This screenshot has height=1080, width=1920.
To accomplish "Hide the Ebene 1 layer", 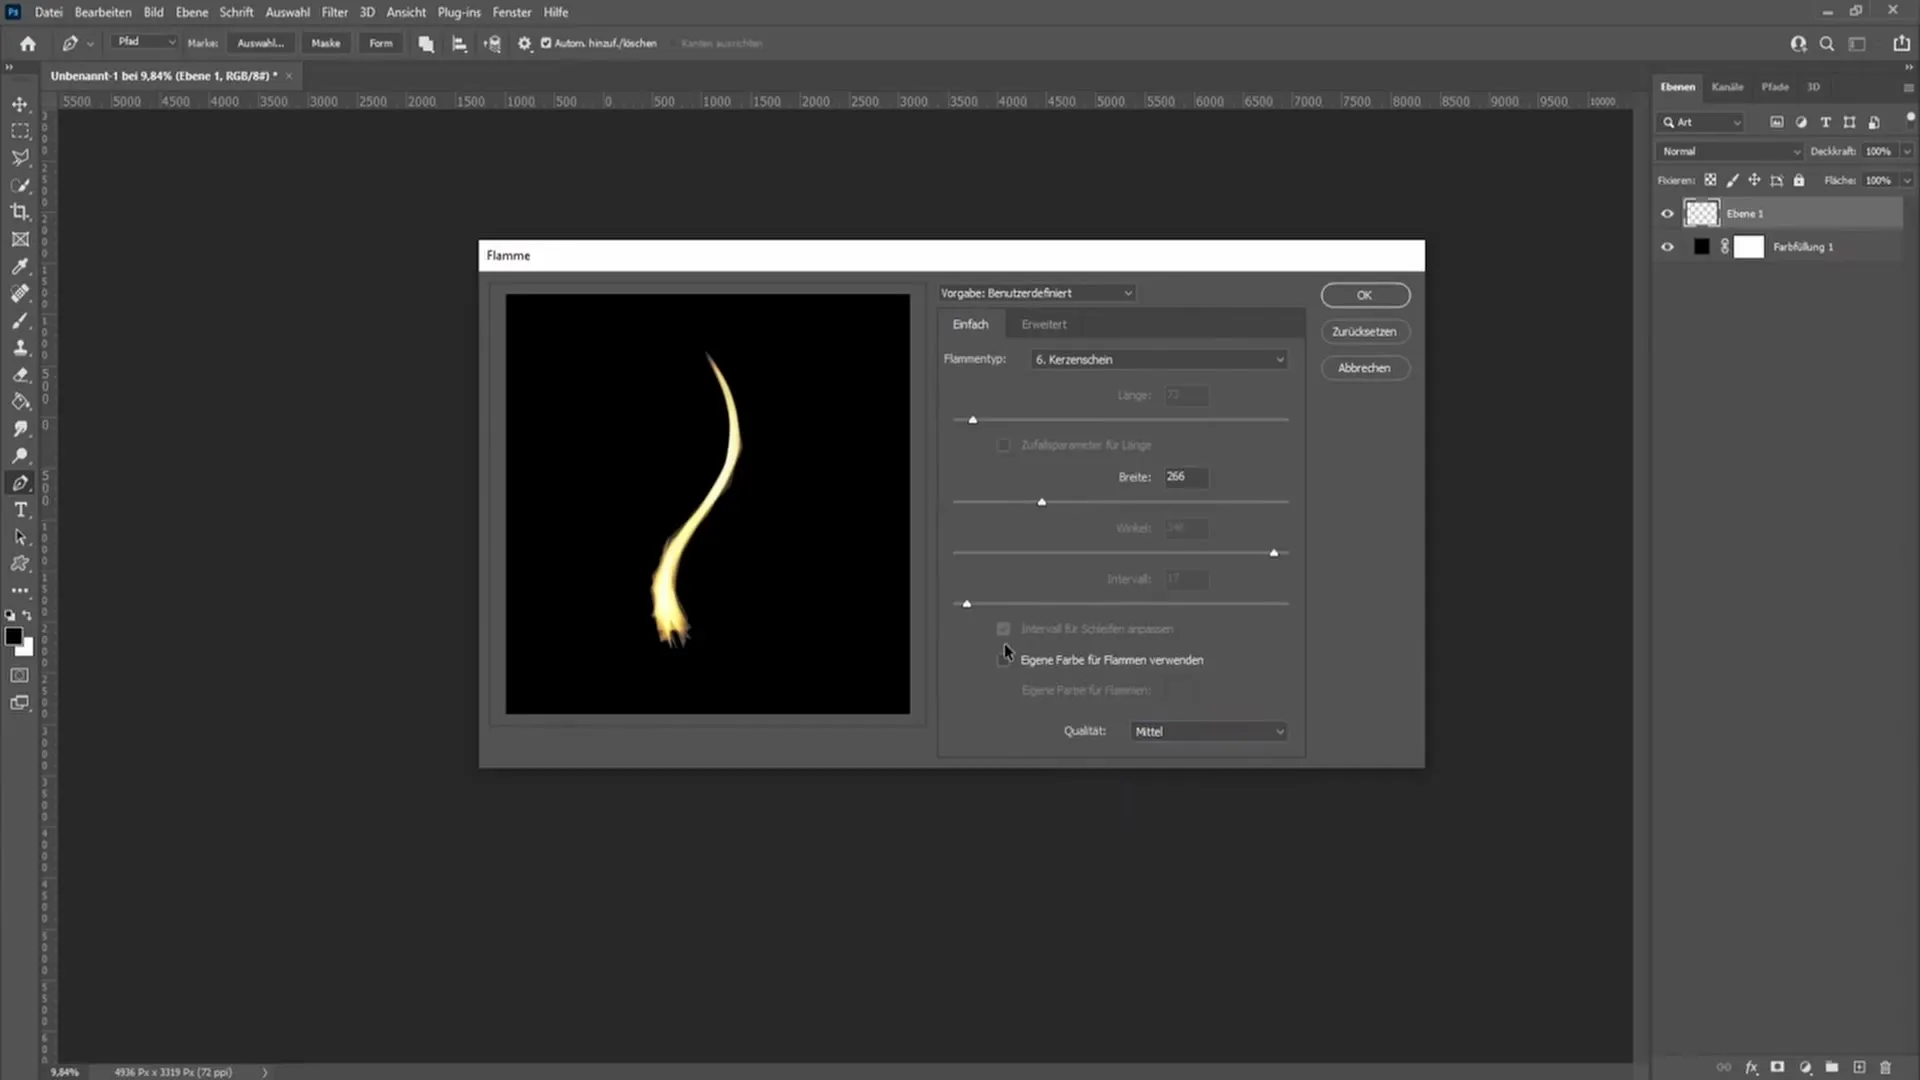I will click(1667, 213).
